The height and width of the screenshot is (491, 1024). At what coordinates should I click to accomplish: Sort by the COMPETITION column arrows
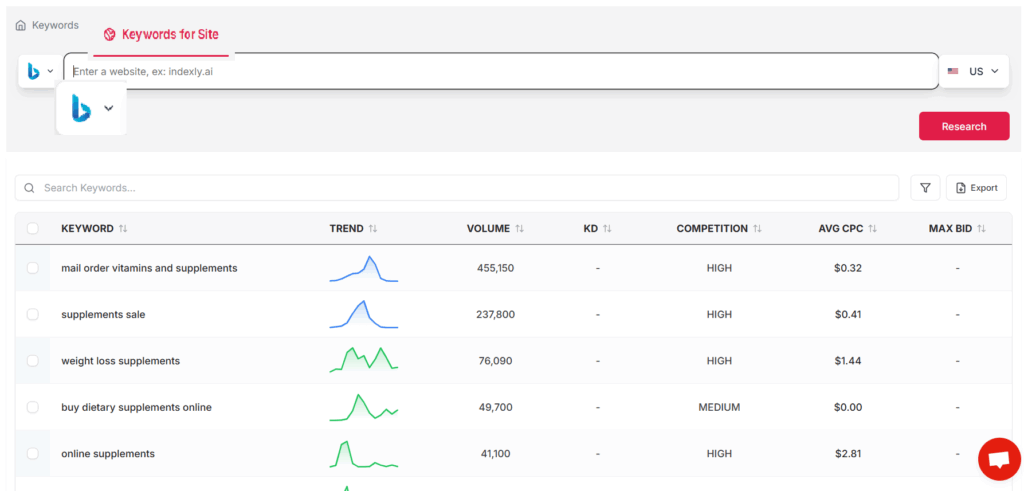coord(758,229)
